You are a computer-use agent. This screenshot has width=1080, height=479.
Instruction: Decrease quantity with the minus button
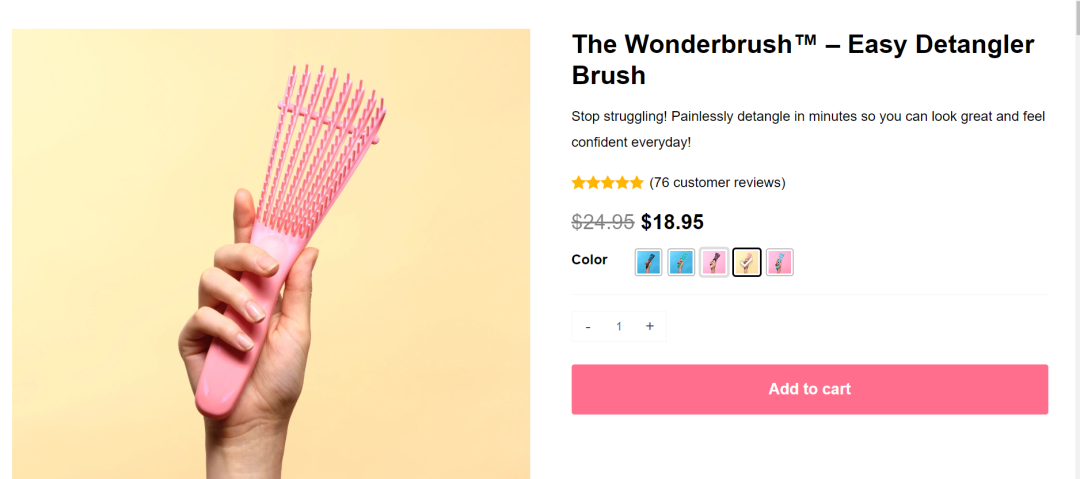pos(588,327)
